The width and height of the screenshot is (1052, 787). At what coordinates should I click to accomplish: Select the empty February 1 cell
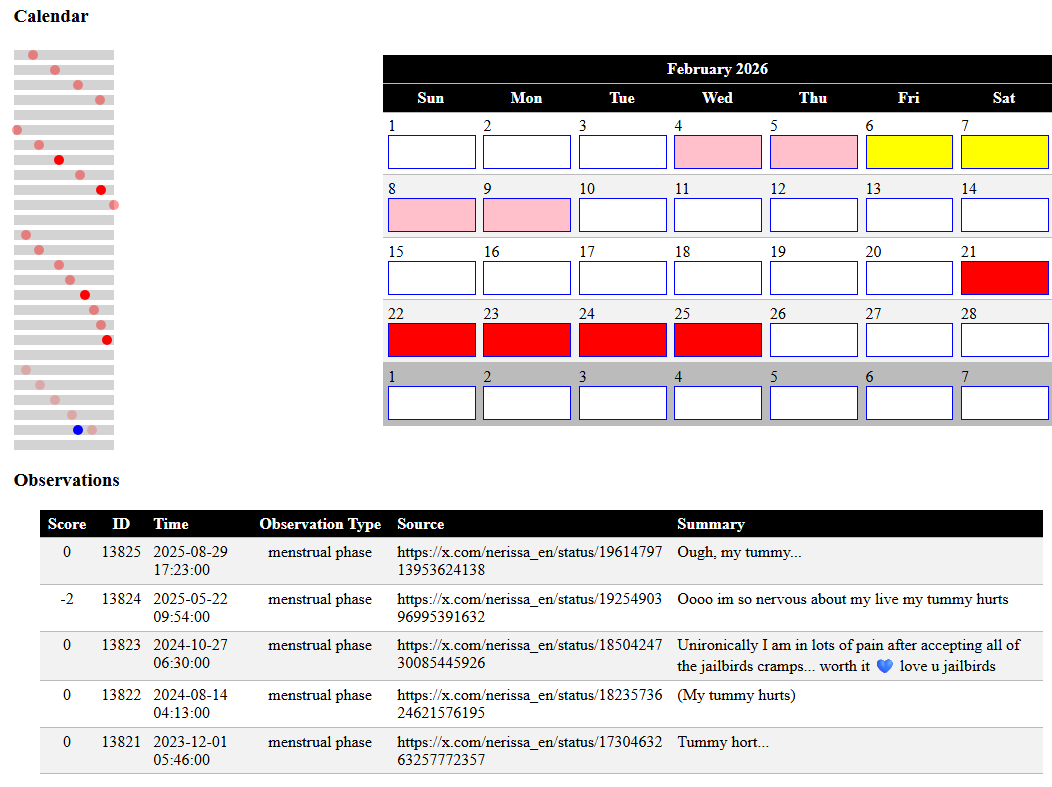431,152
